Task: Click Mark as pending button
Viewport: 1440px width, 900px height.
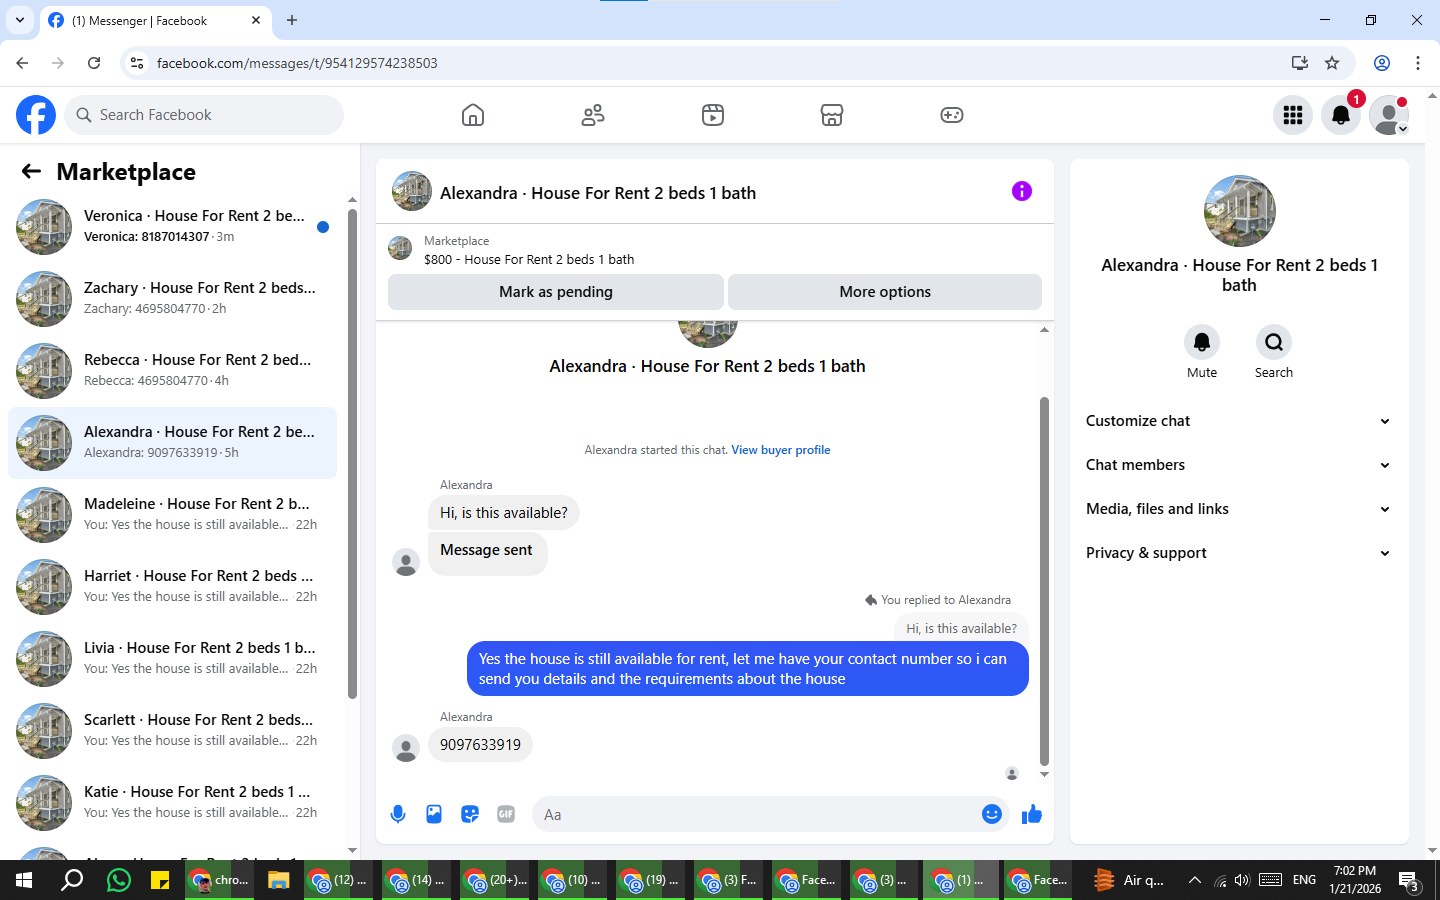Action: pos(555,292)
